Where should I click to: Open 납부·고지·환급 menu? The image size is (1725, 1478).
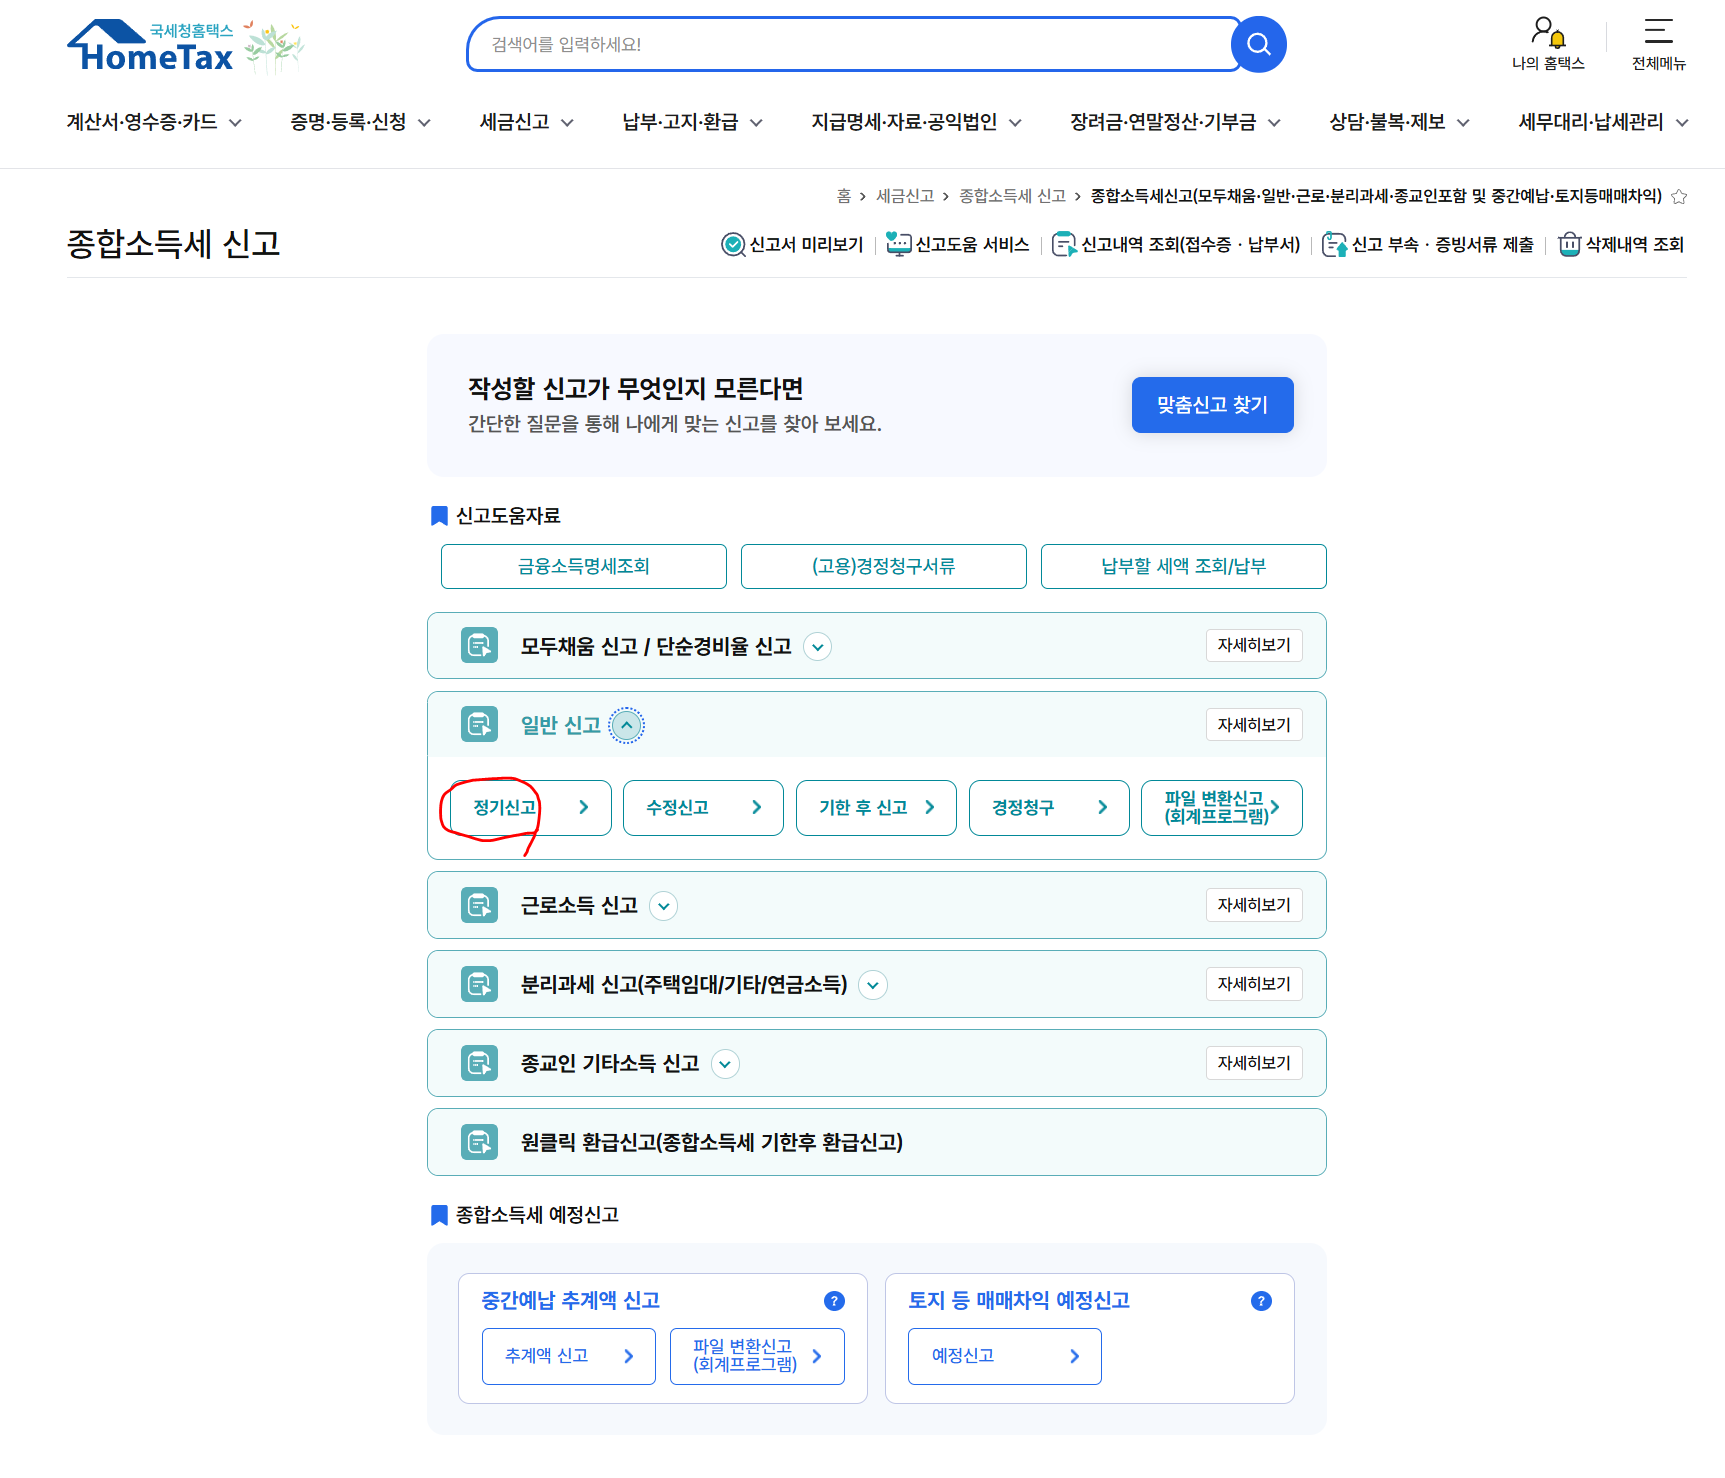pyautogui.click(x=692, y=122)
